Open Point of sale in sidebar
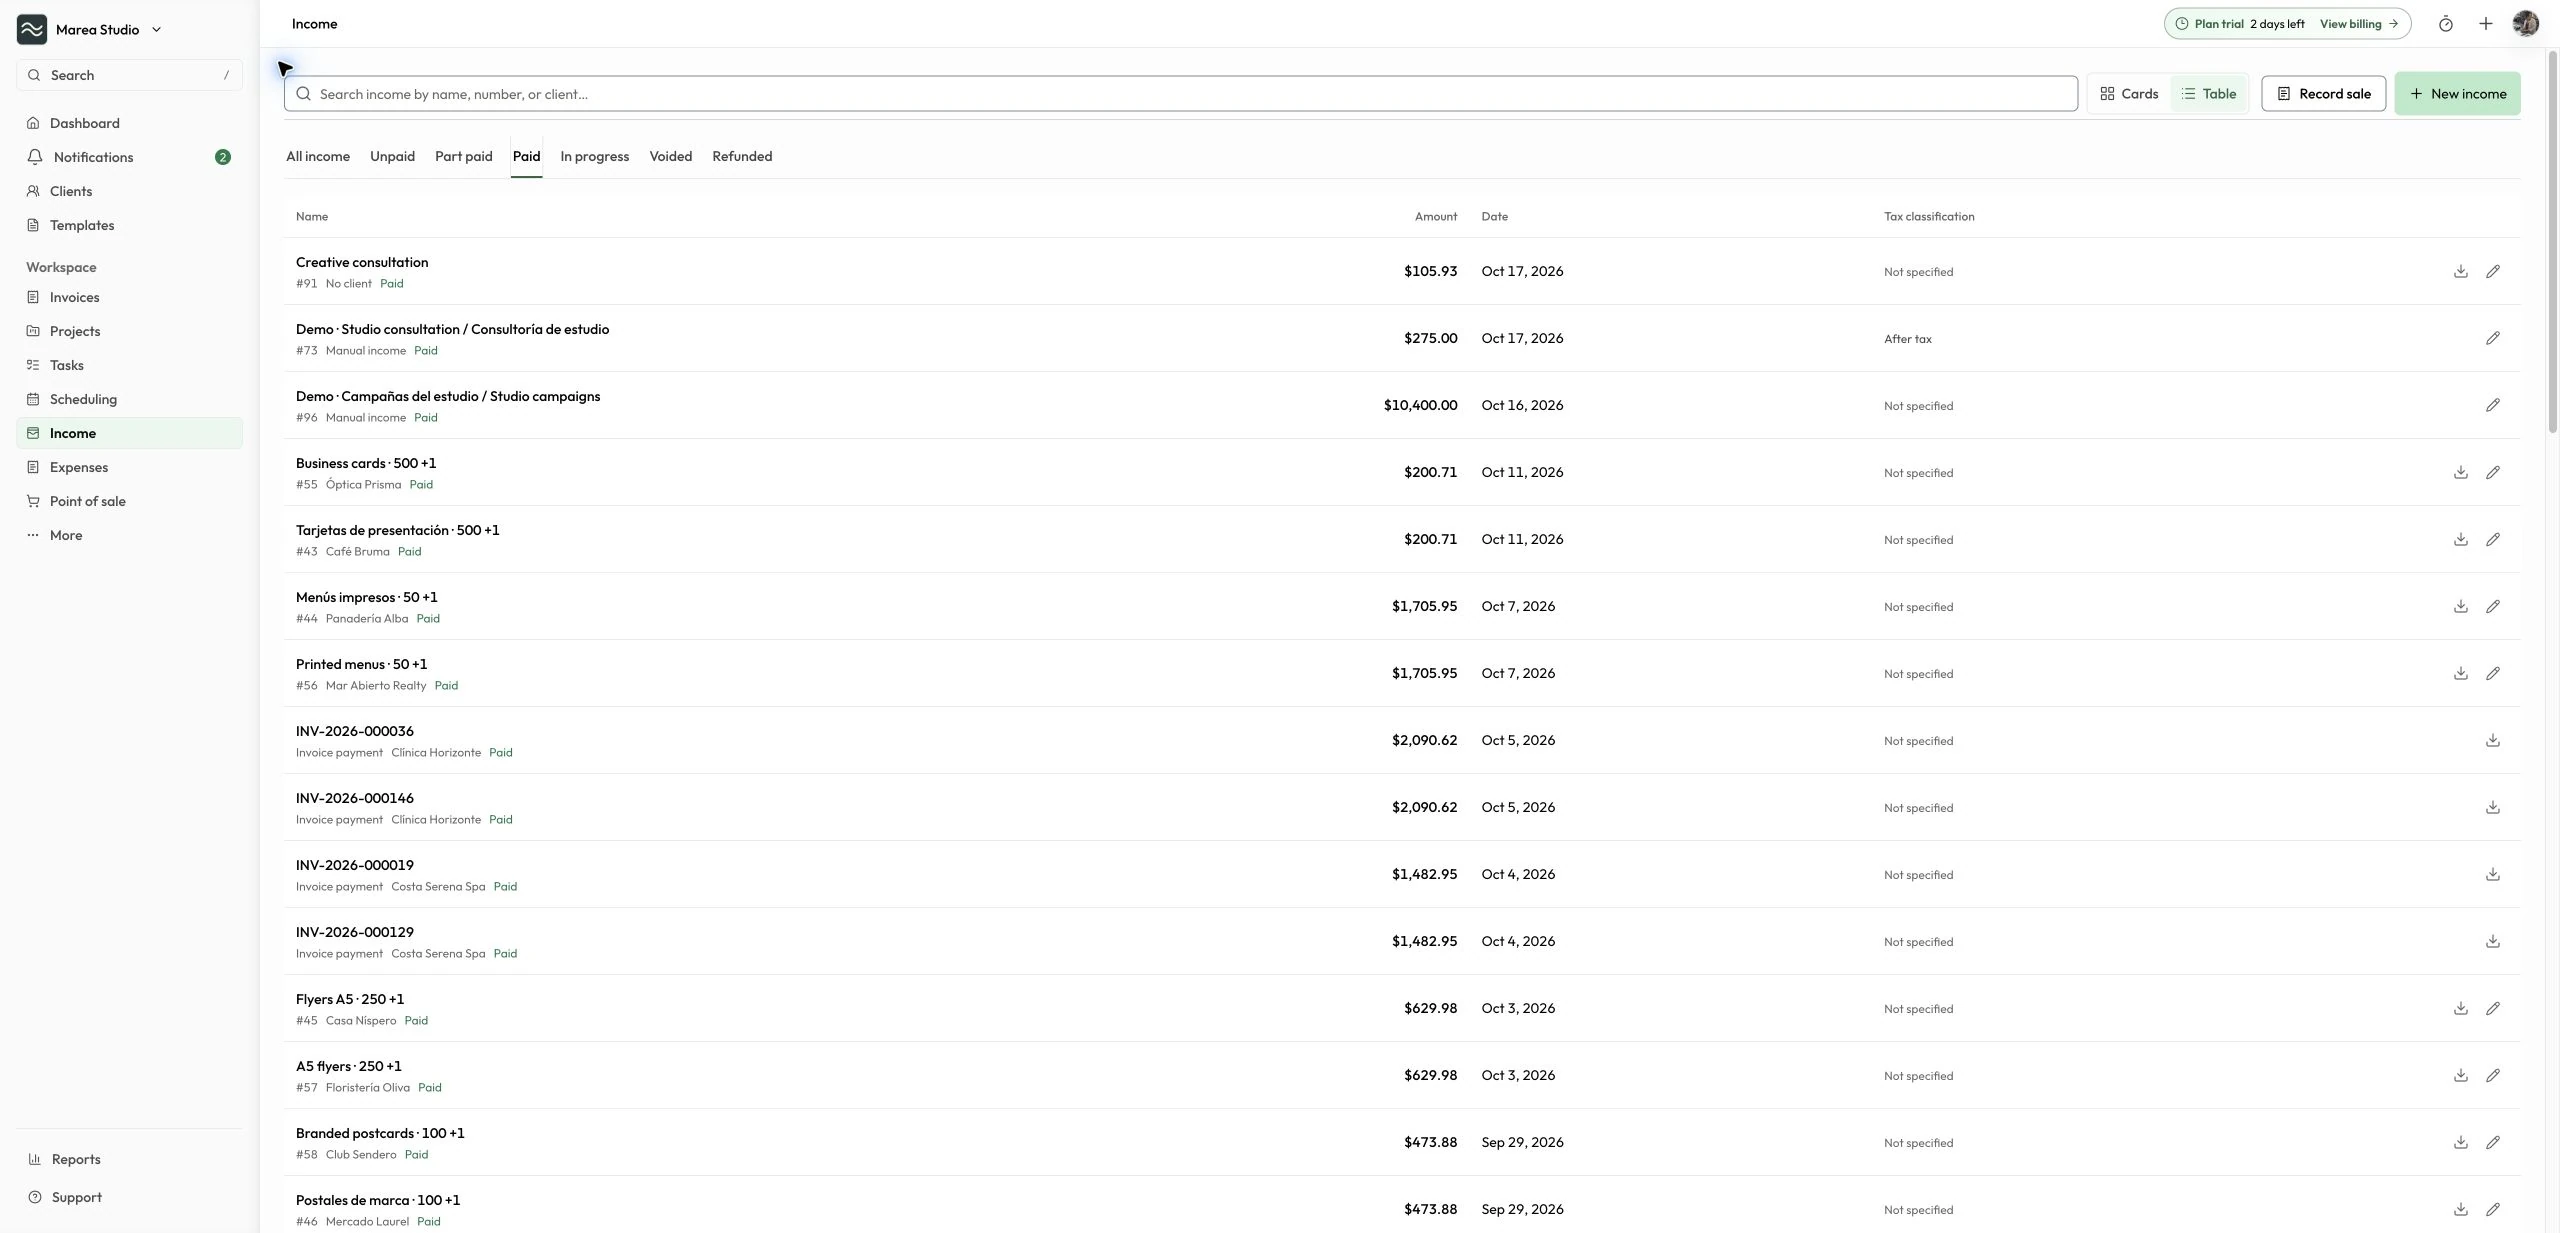Viewport: 2560px width, 1233px height. [129, 501]
